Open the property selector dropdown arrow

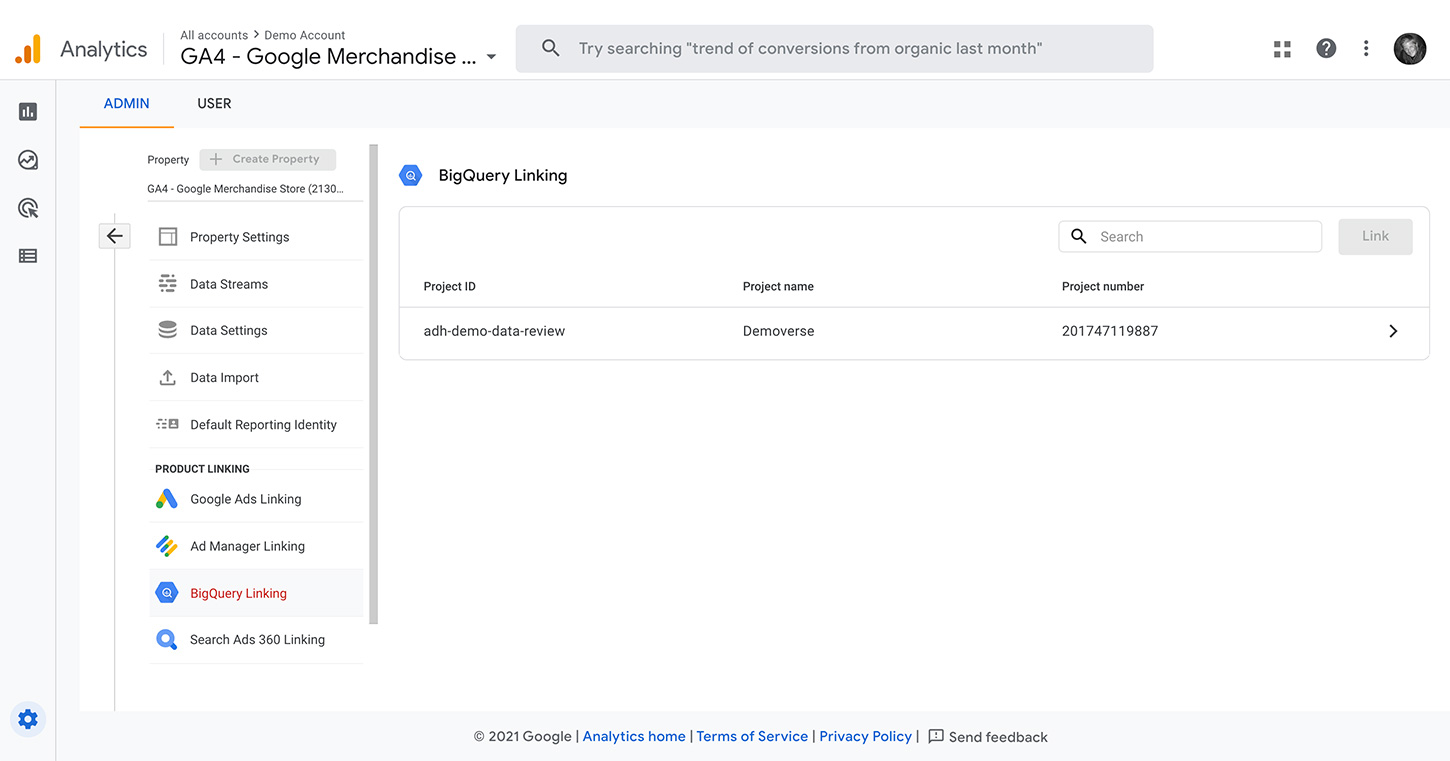point(491,57)
